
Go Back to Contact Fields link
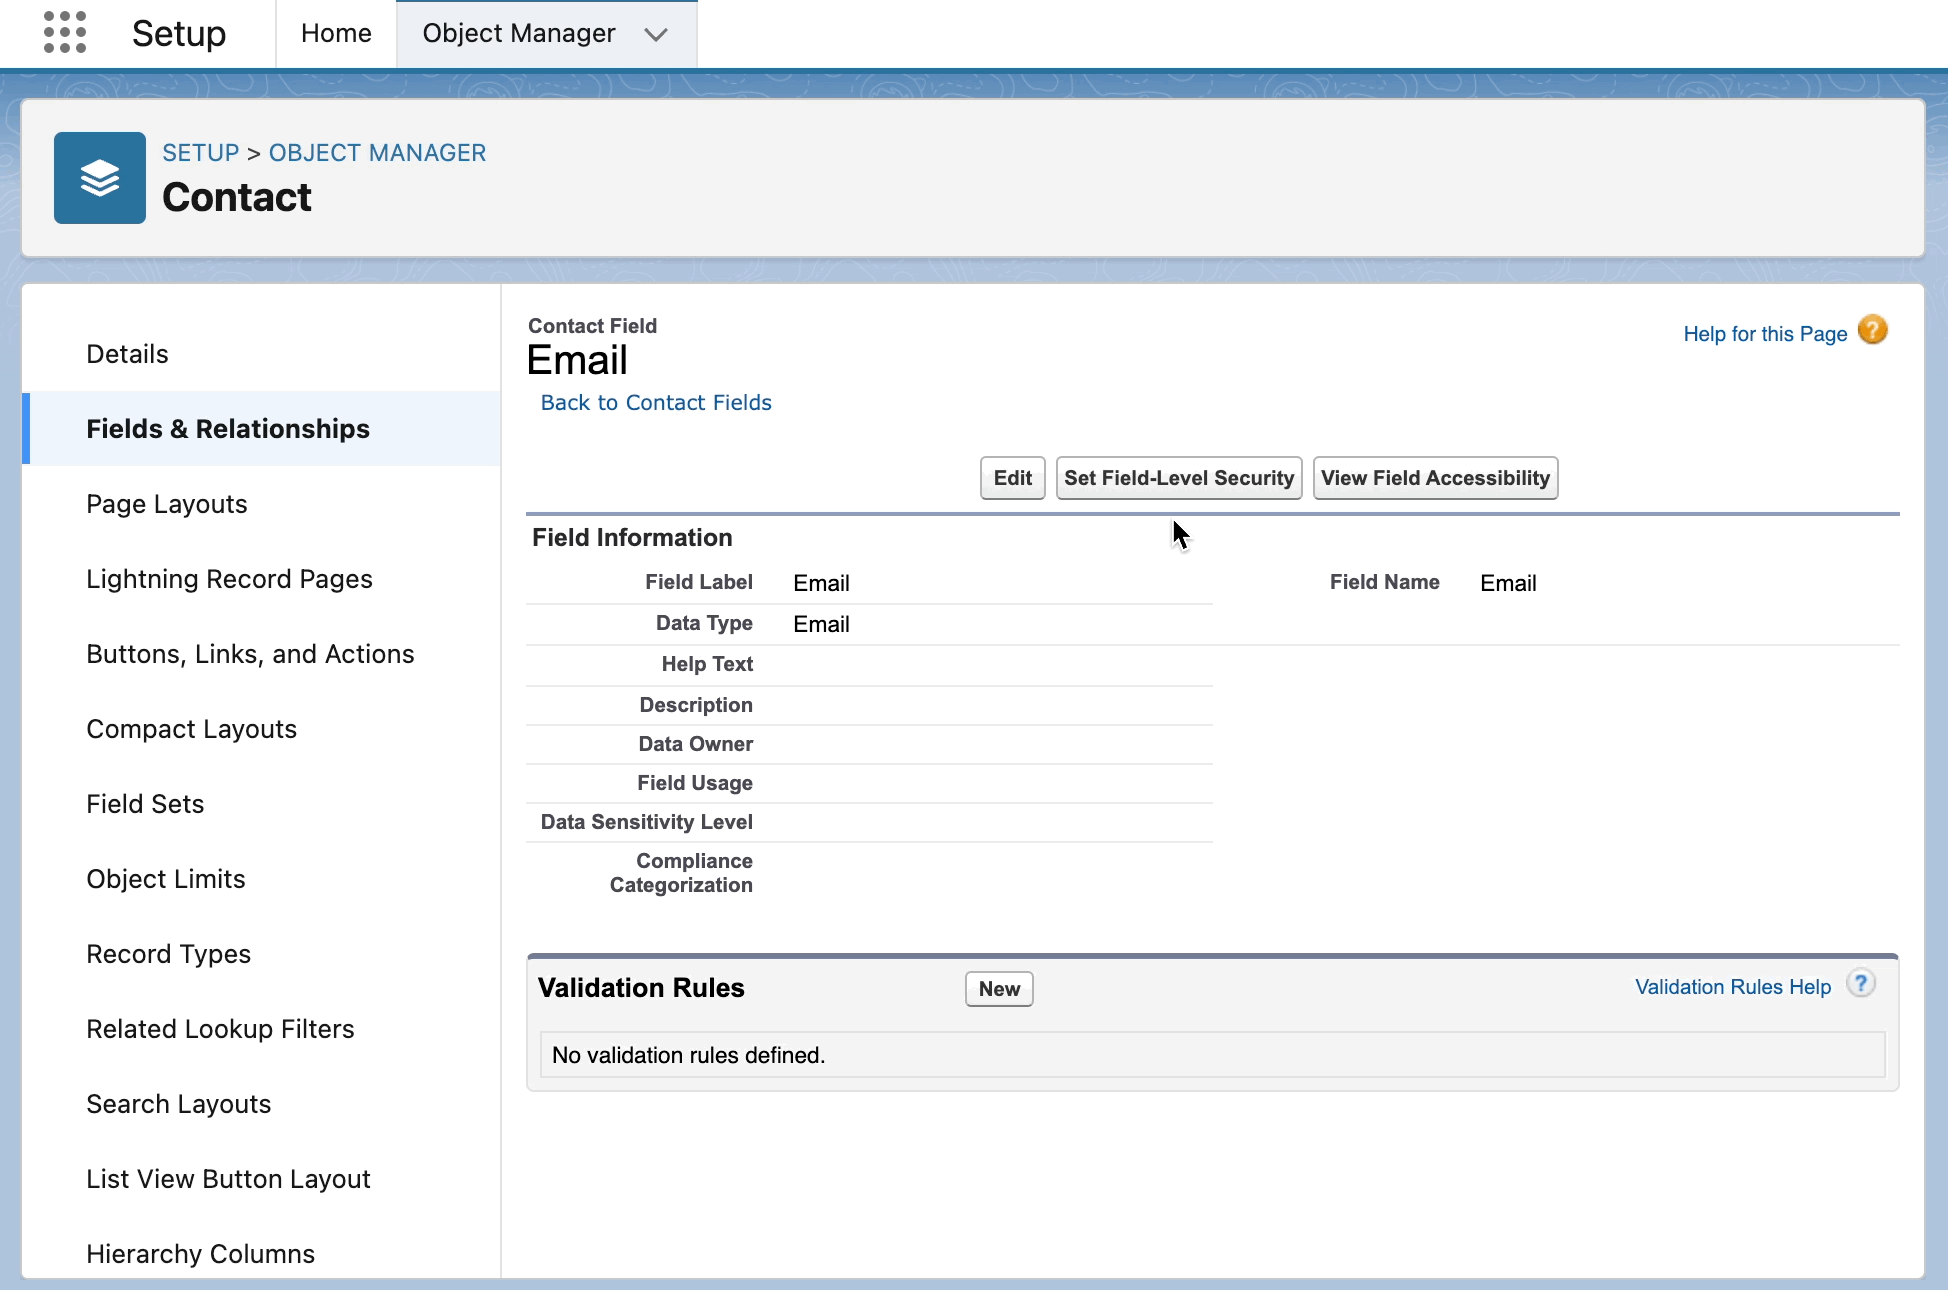(x=656, y=402)
